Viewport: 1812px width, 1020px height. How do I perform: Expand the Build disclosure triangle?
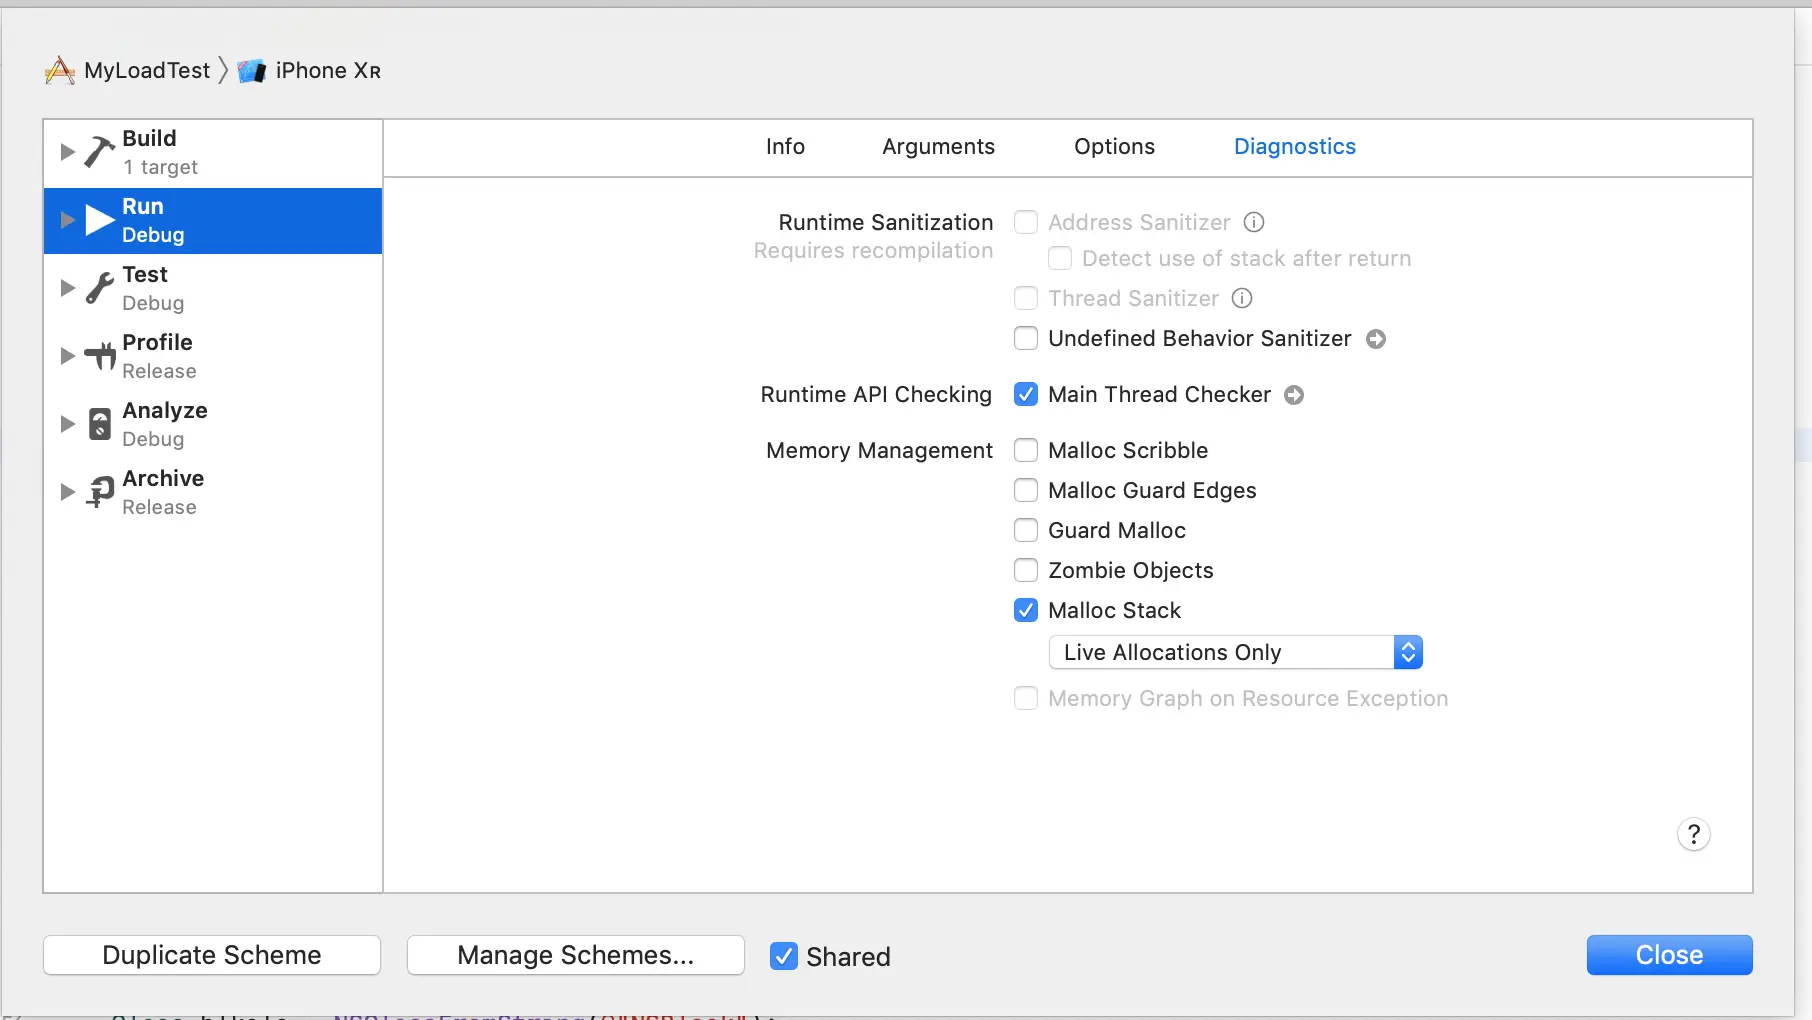[68, 152]
